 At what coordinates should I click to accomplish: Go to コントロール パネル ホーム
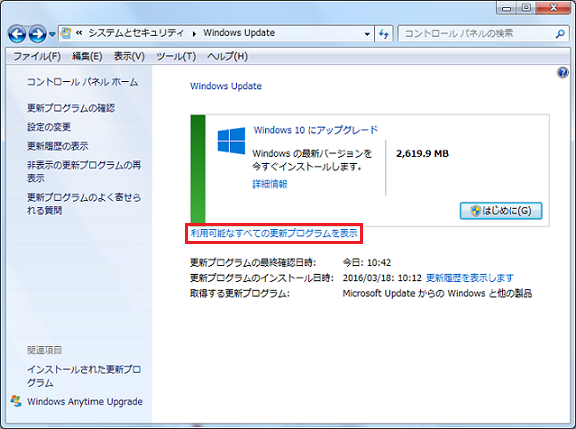click(x=83, y=82)
